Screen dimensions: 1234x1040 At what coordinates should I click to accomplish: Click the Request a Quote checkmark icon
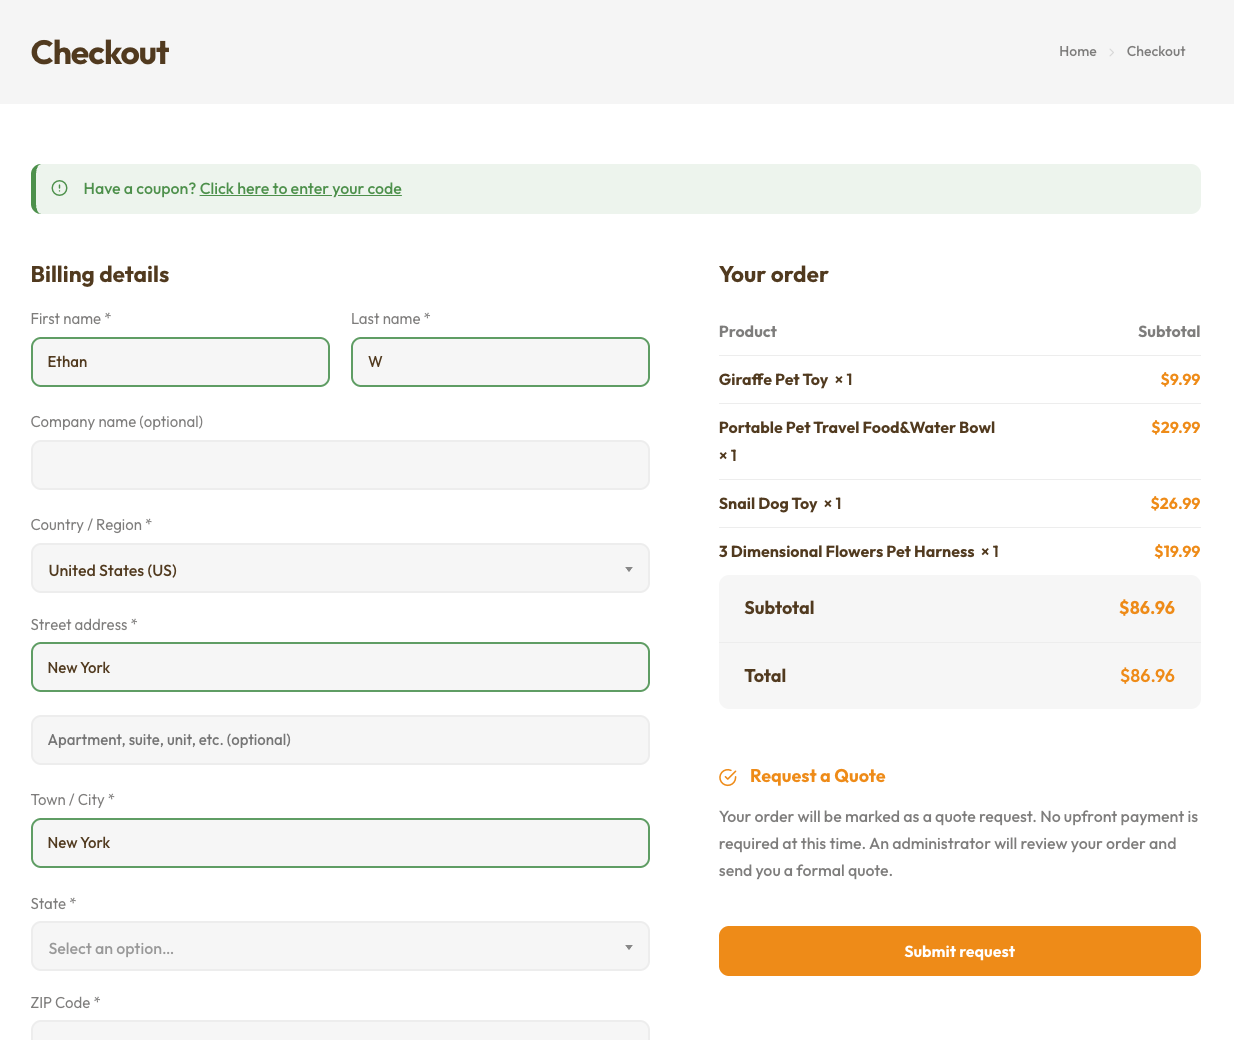click(728, 777)
